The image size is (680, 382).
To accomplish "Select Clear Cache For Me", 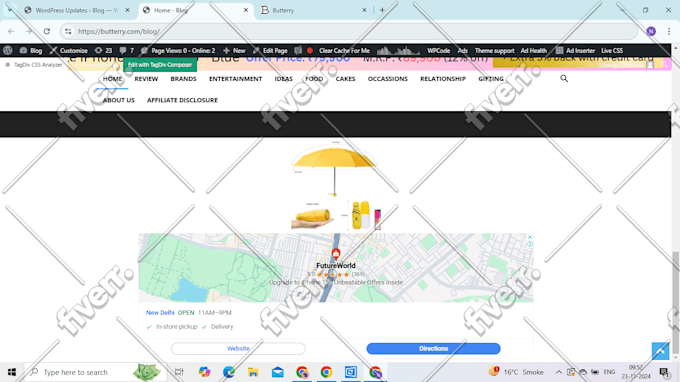I will (344, 50).
